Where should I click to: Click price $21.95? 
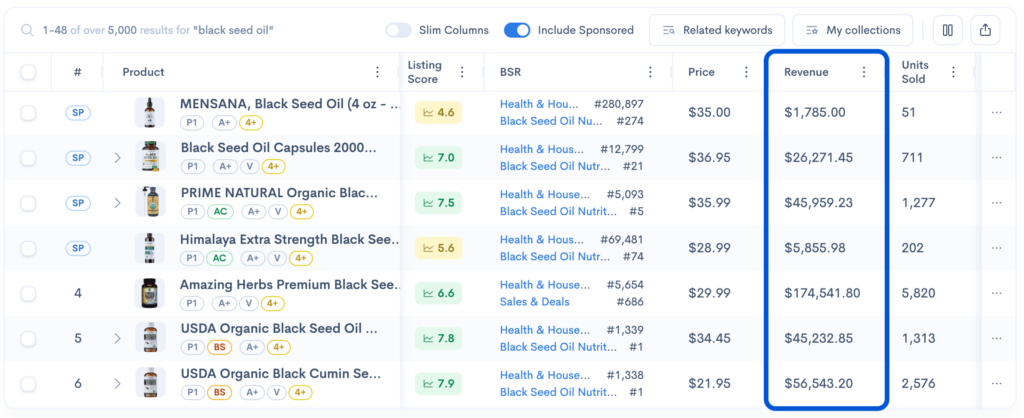(709, 383)
